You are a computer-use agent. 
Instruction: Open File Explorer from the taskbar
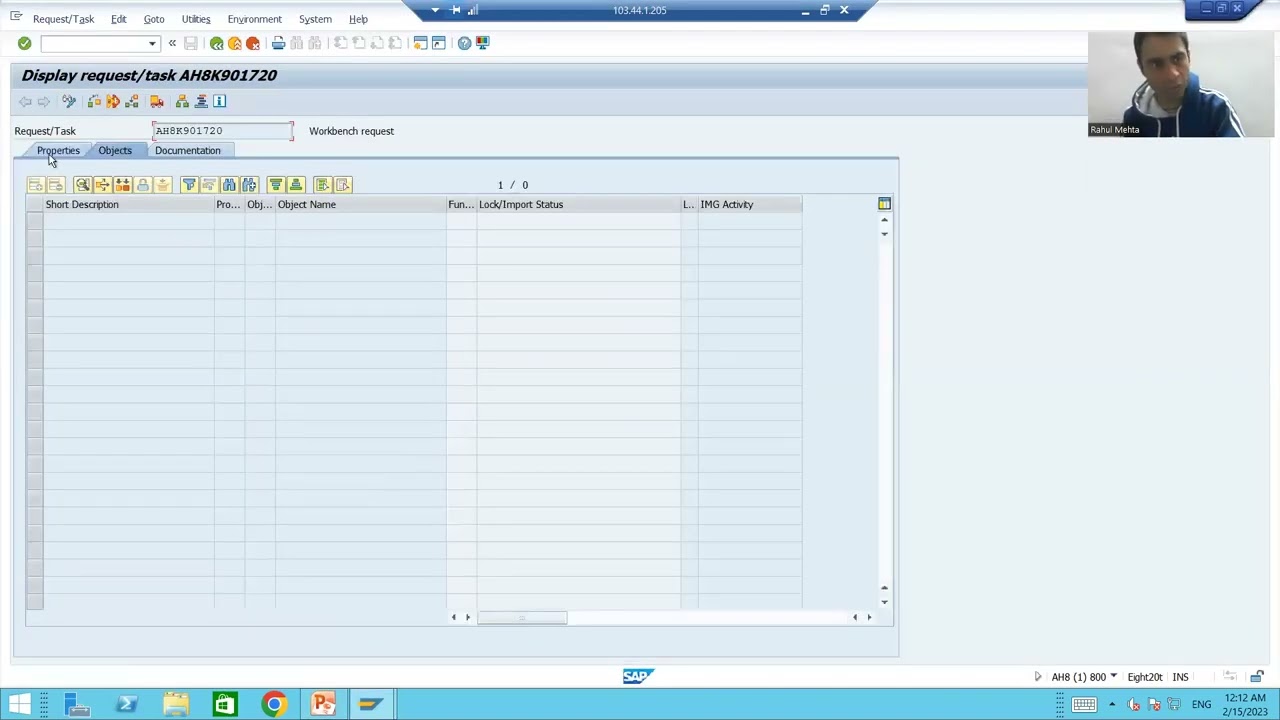[175, 704]
